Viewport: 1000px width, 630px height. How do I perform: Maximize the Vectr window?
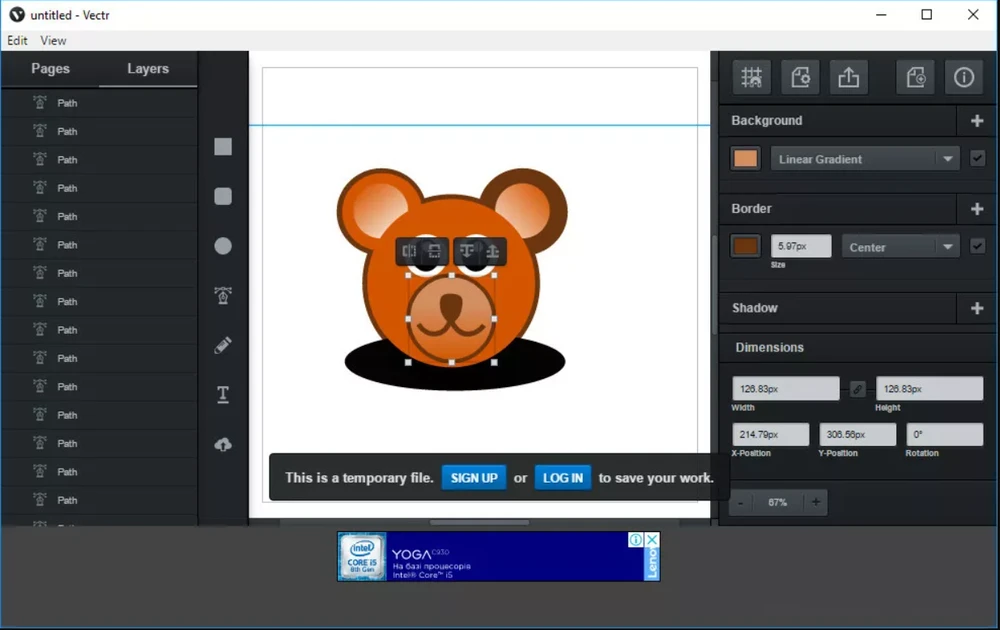click(x=927, y=15)
